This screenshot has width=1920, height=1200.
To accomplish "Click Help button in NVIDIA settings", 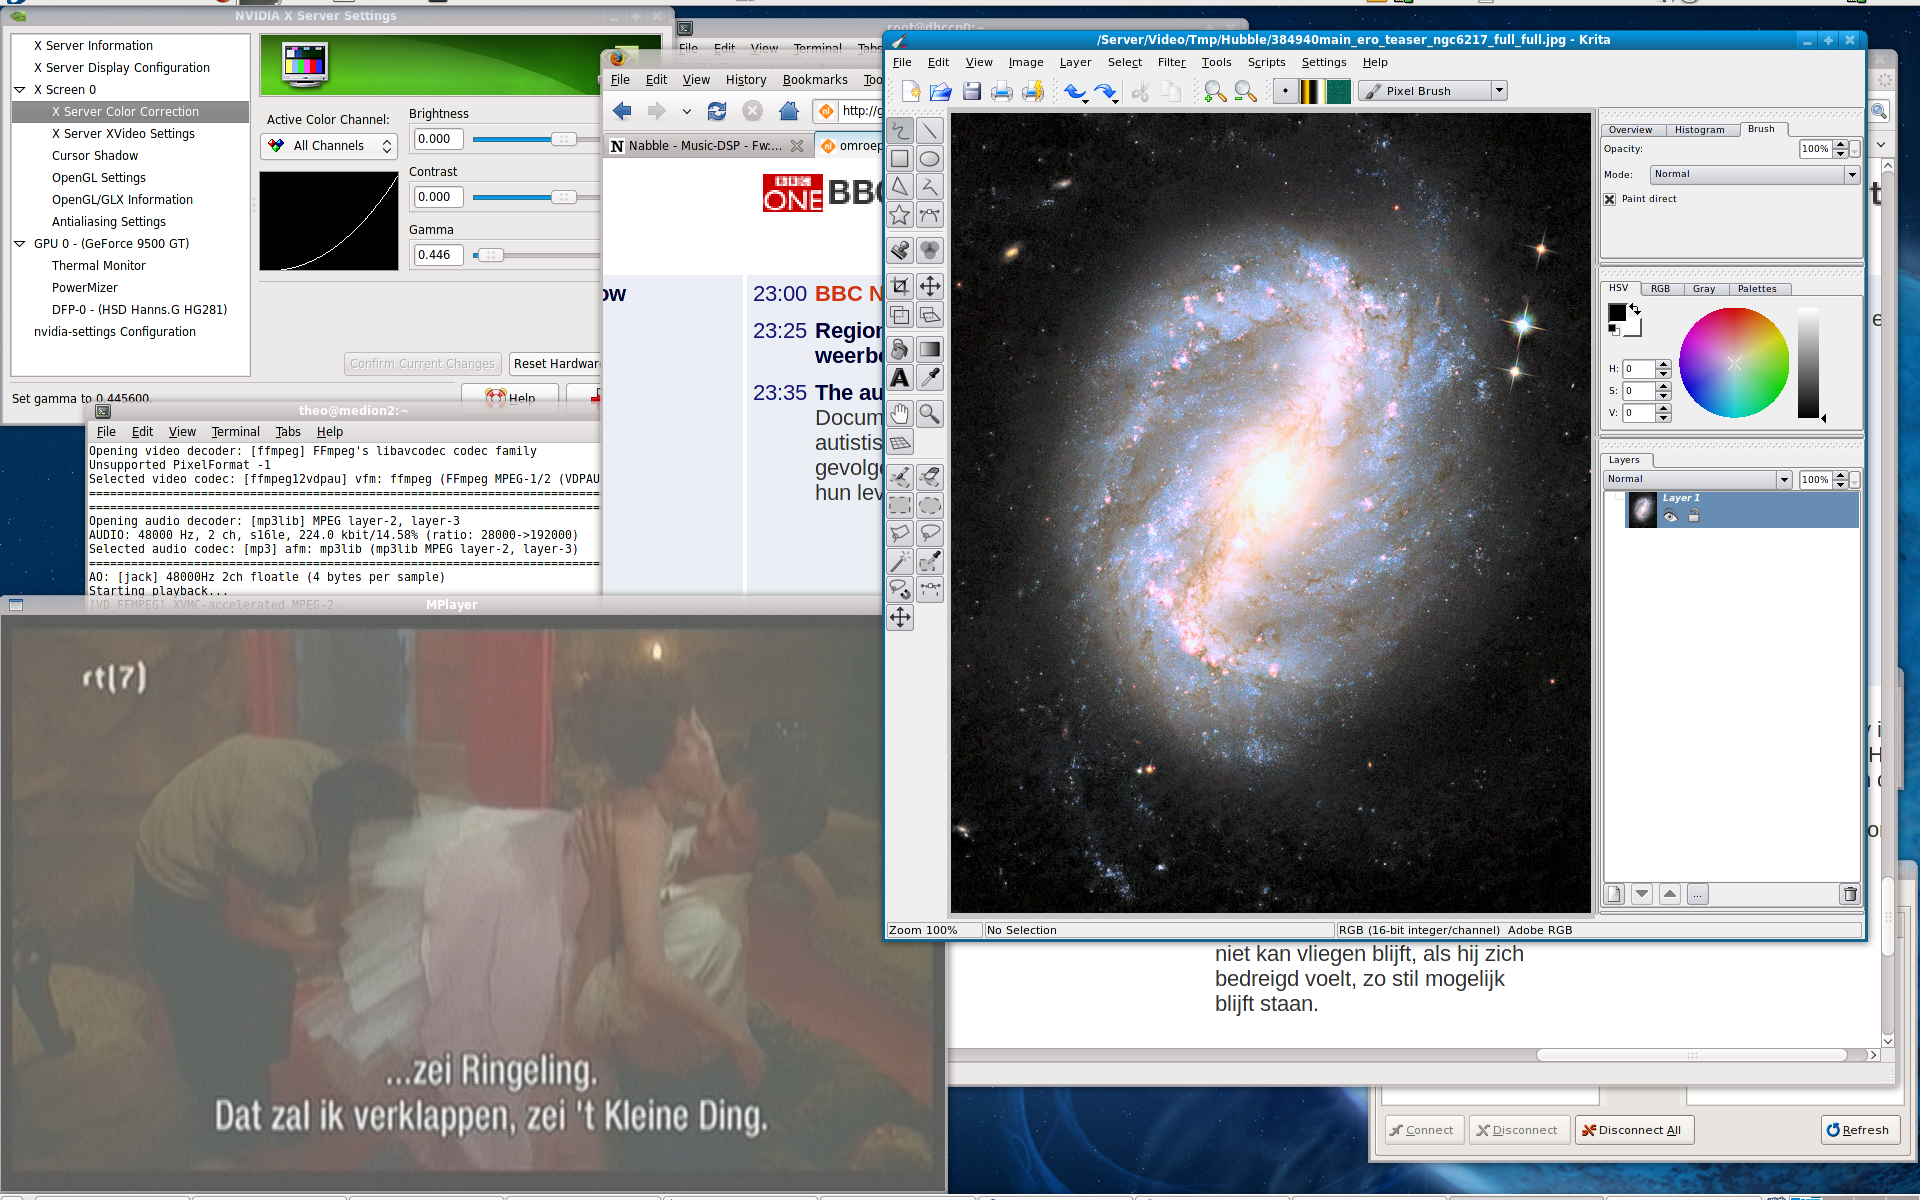I will tap(510, 397).
